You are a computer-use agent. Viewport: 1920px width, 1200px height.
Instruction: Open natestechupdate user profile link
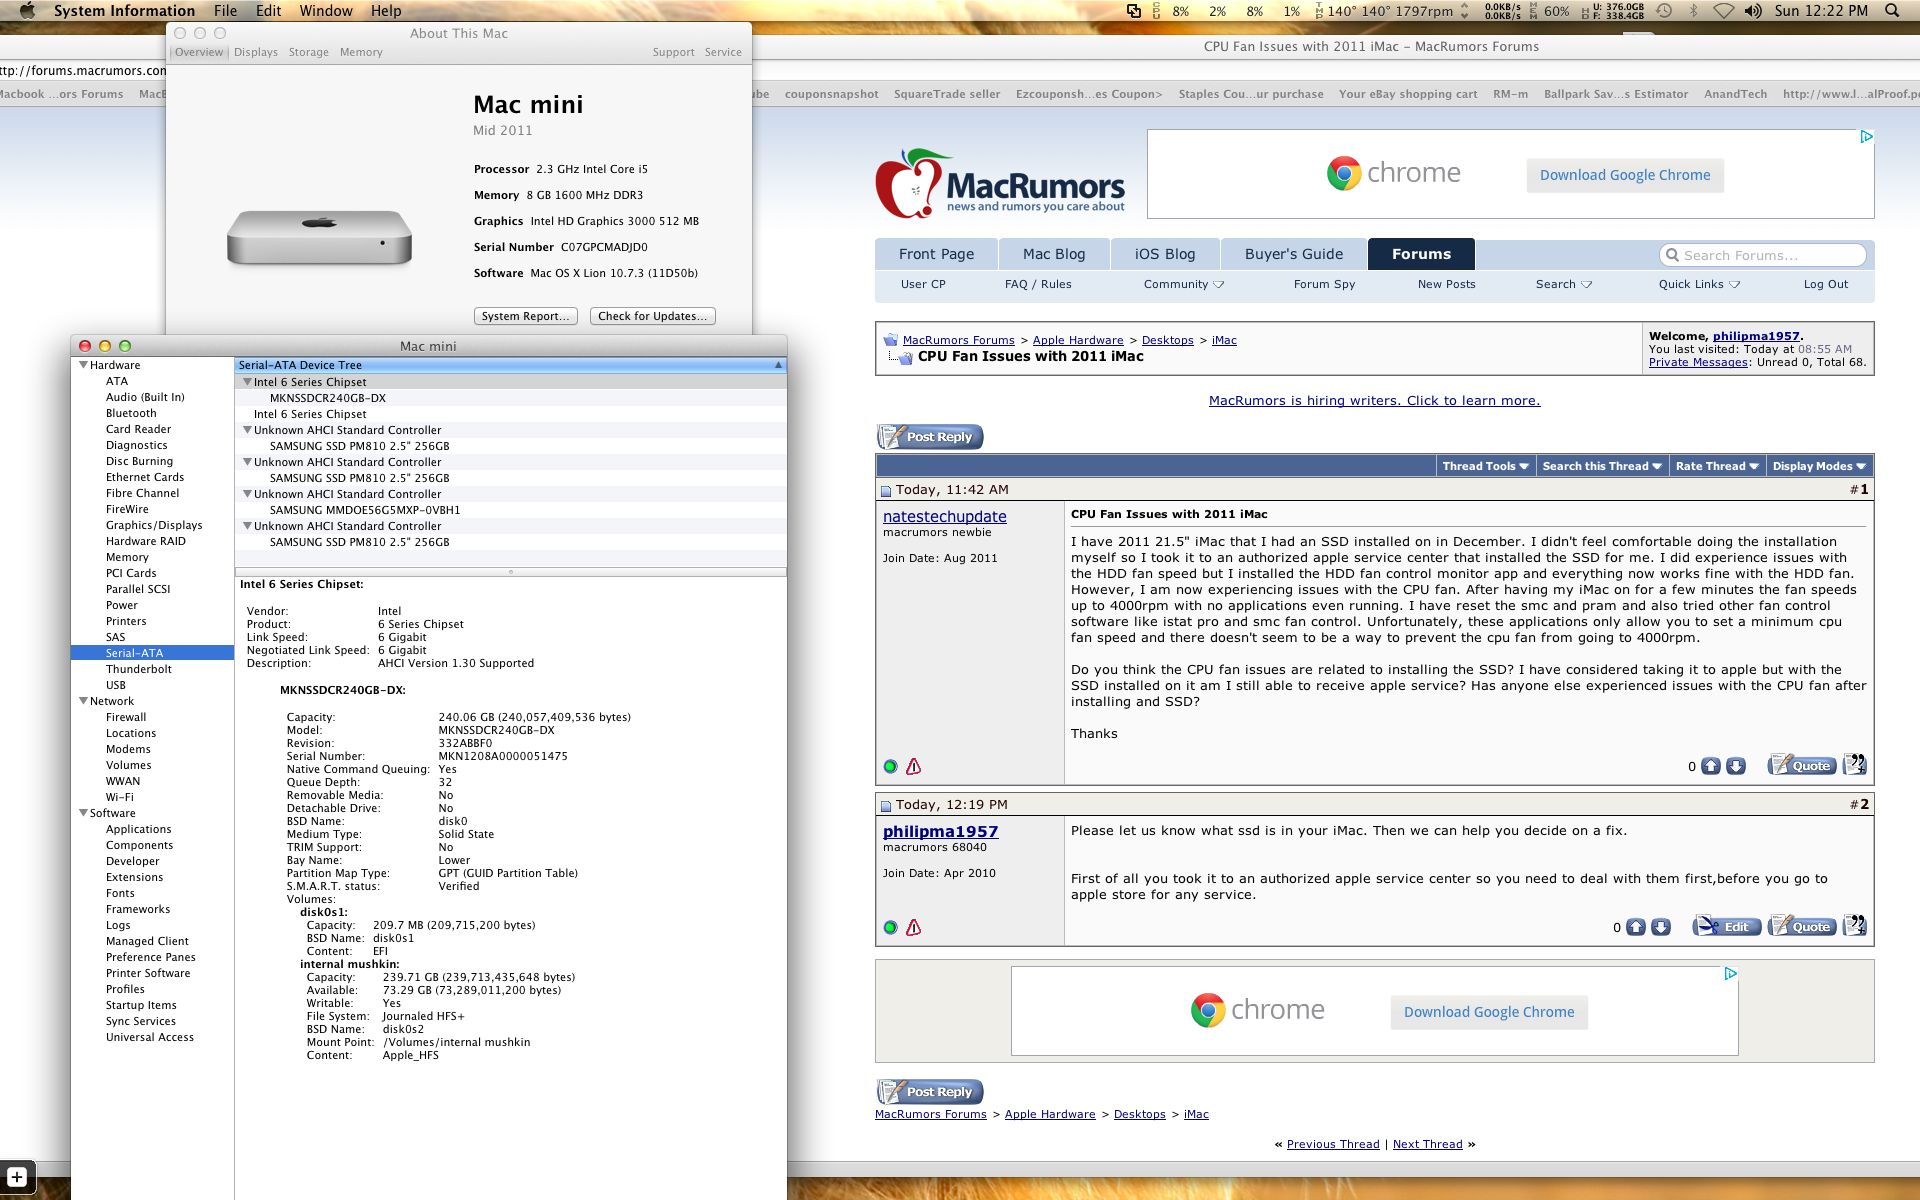pos(944,517)
